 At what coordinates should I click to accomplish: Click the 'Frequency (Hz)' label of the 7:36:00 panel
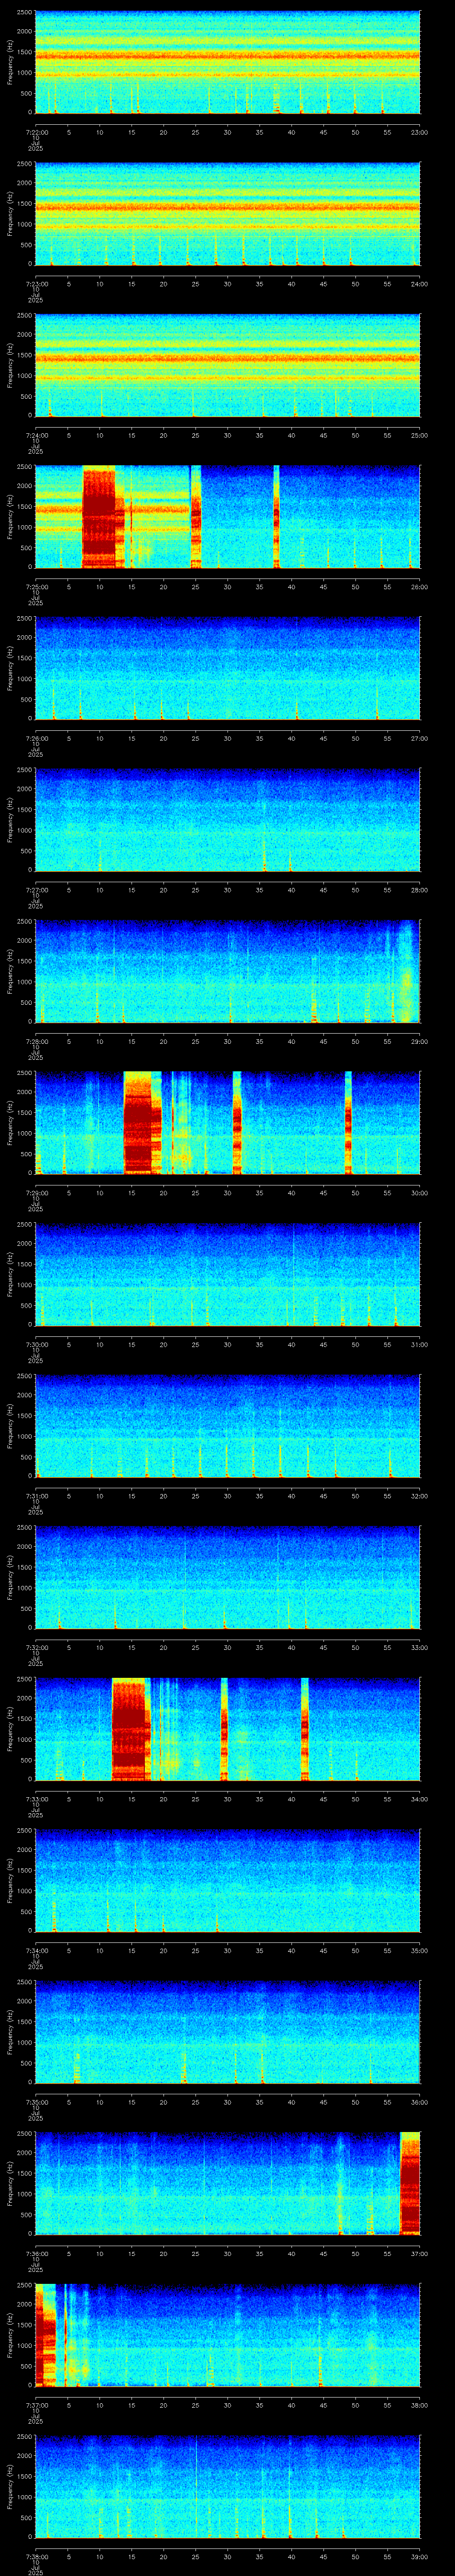pos(10,2183)
